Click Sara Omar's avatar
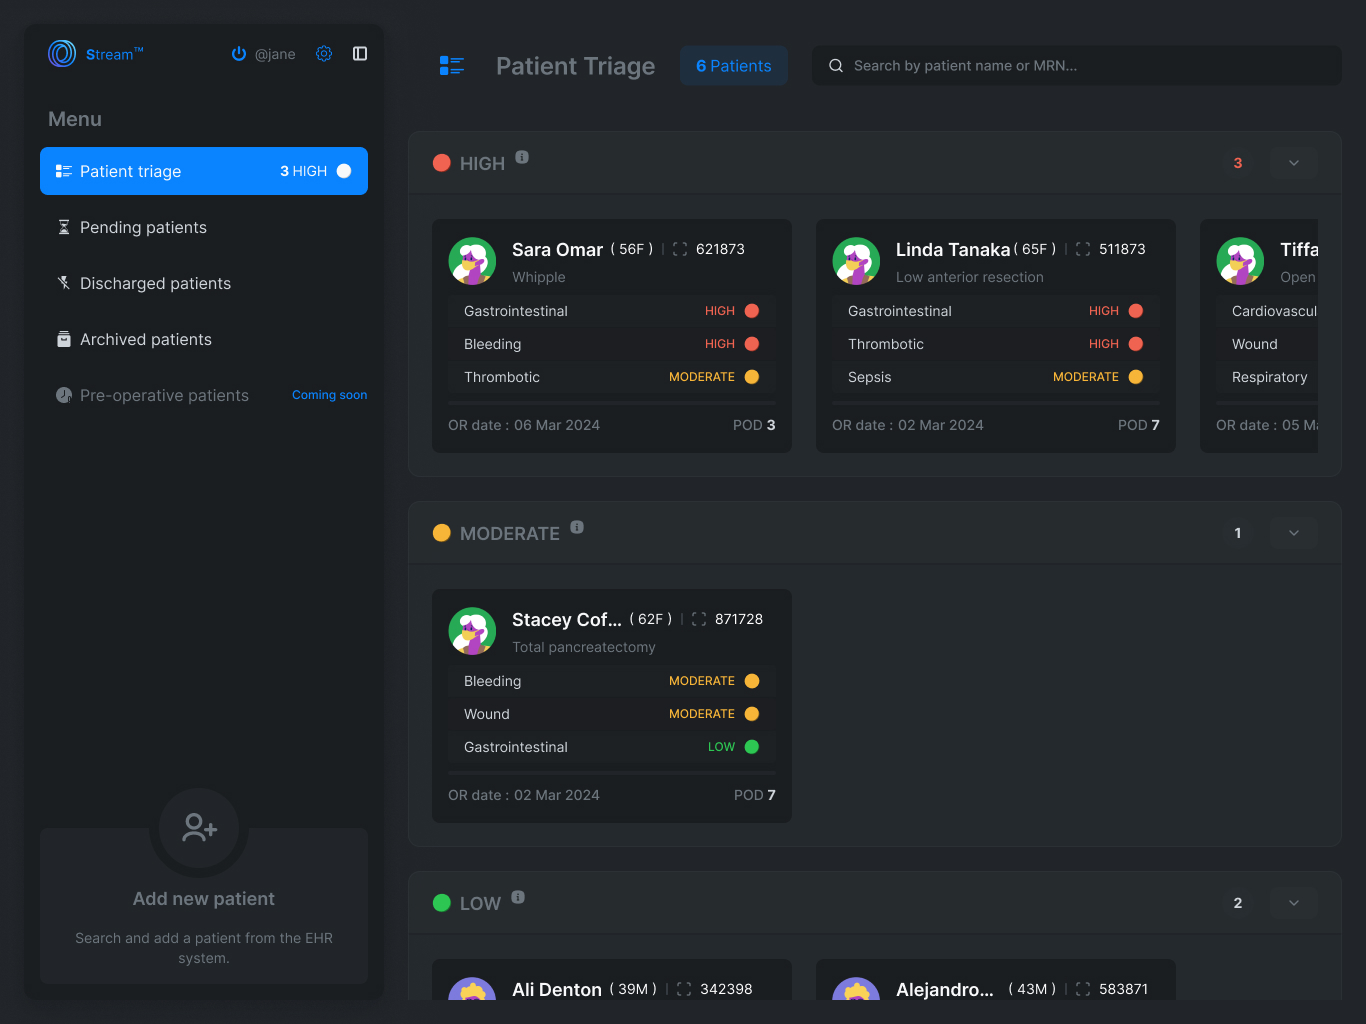The width and height of the screenshot is (1366, 1024). [472, 261]
